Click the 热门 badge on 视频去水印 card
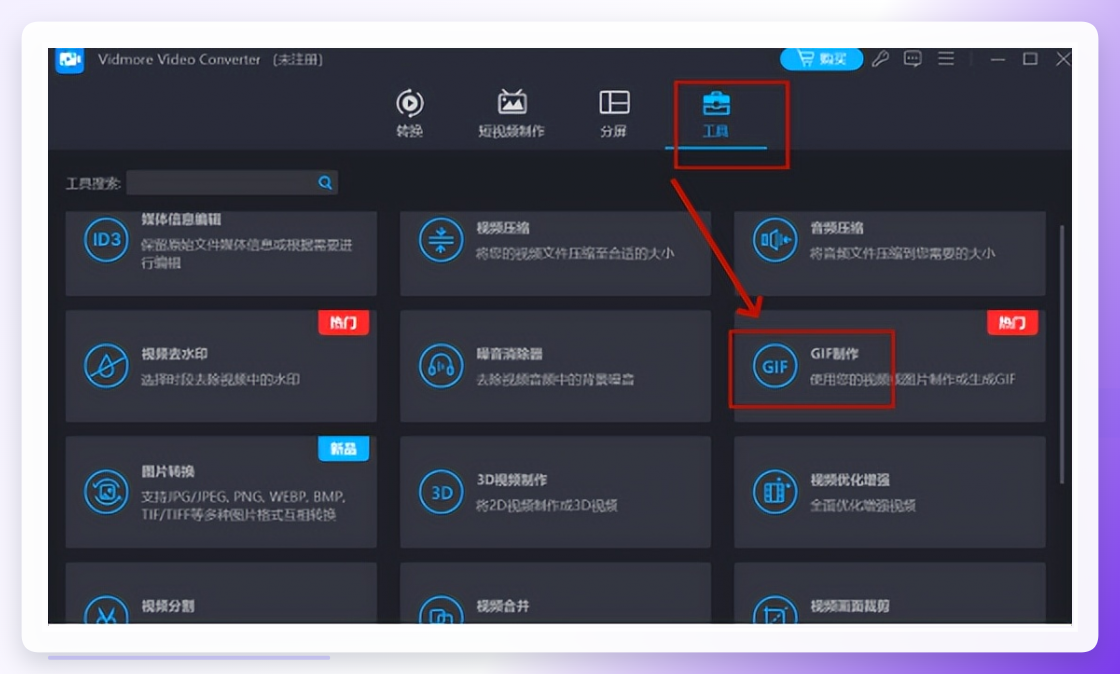 [344, 323]
